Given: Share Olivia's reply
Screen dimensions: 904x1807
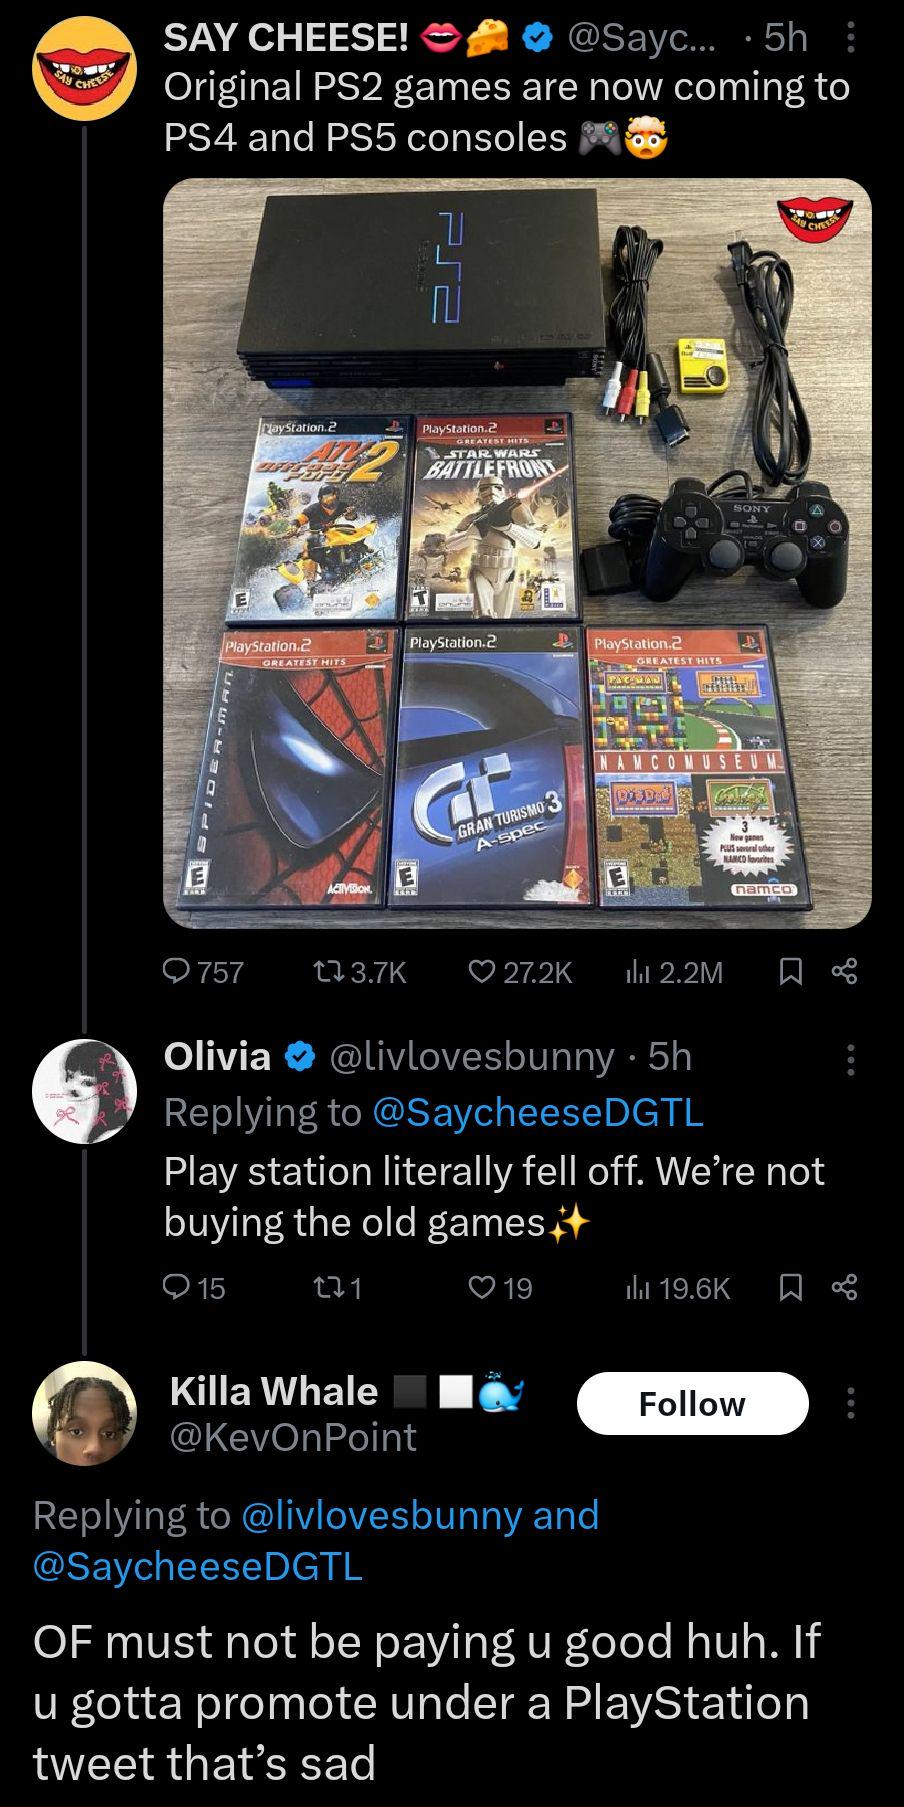Looking at the screenshot, I should click(845, 1288).
